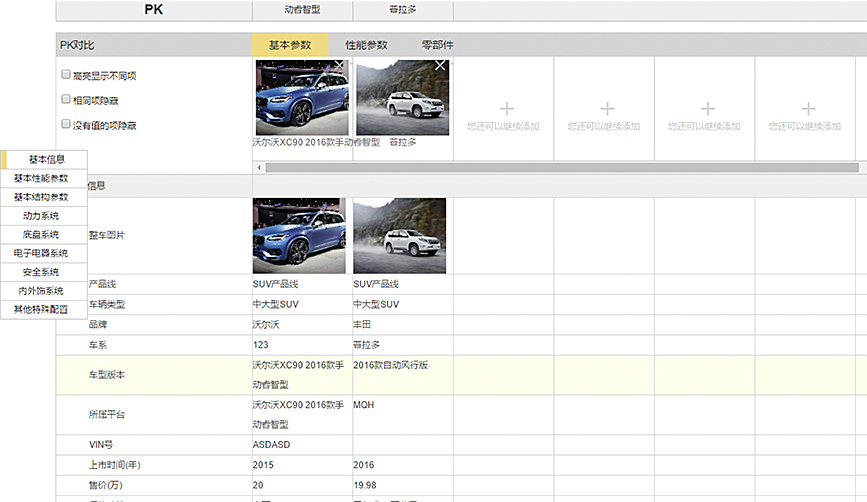This screenshot has width=867, height=502.
Task: Open the 零部件 tab
Action: point(437,45)
